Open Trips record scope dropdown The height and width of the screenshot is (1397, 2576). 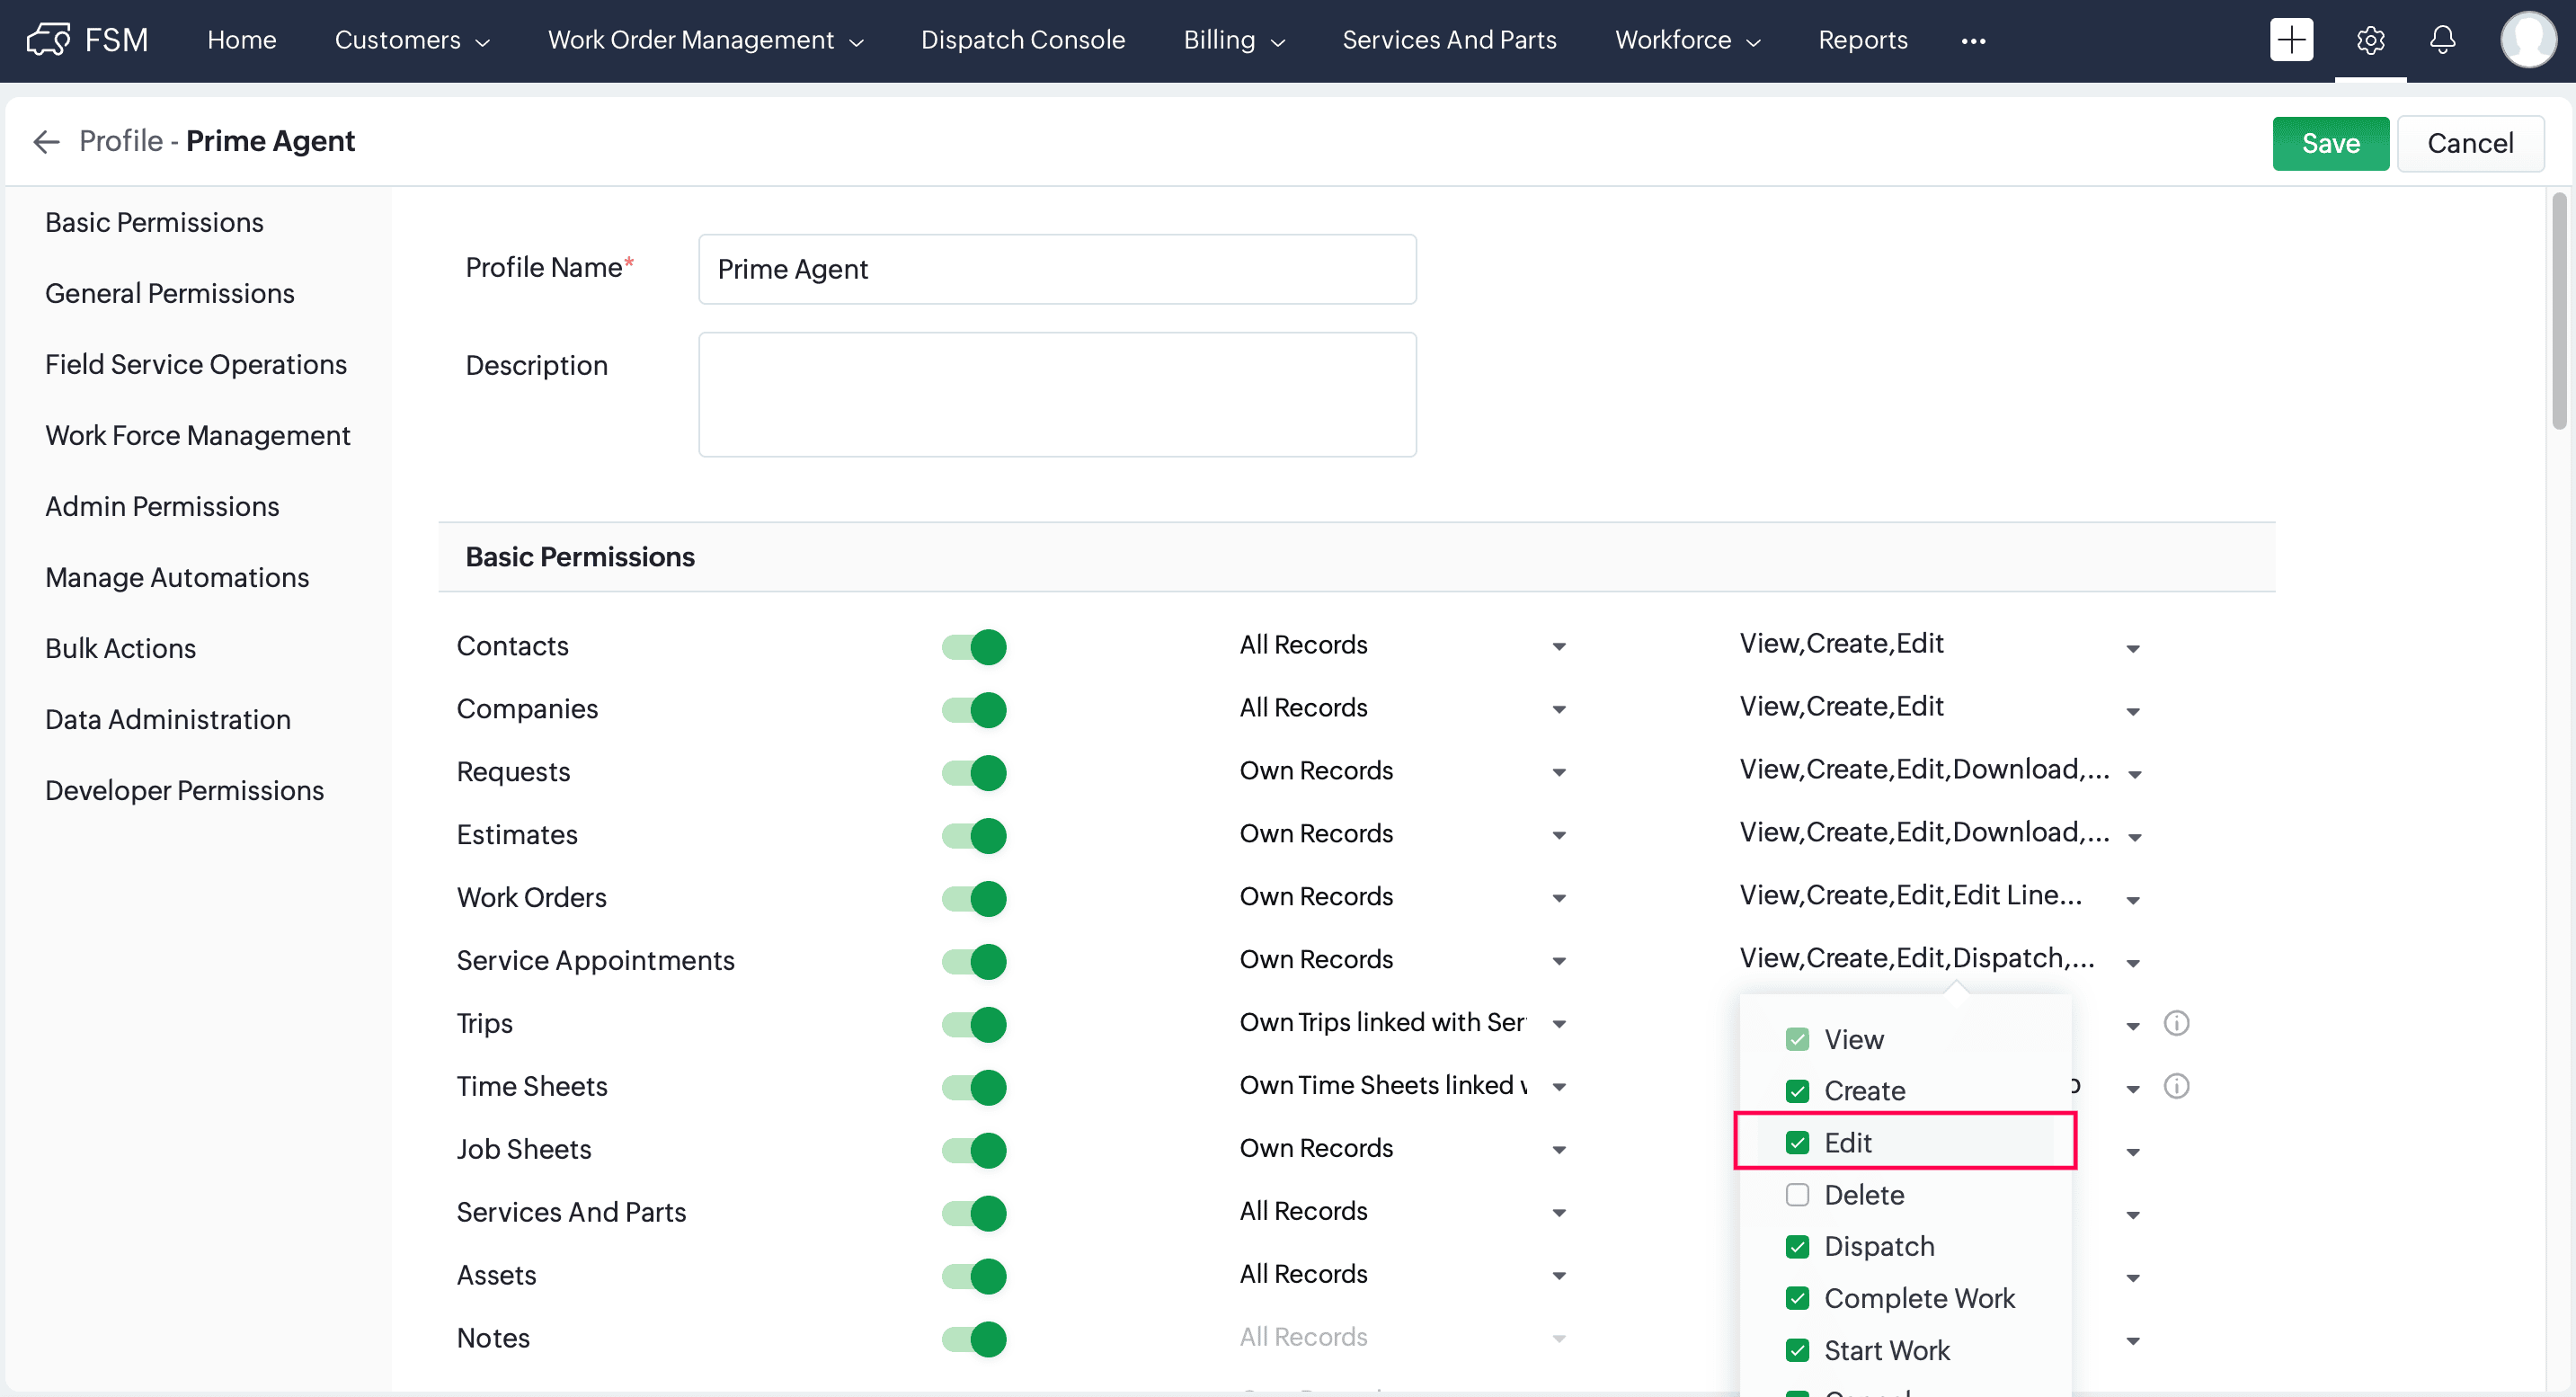point(1403,1024)
